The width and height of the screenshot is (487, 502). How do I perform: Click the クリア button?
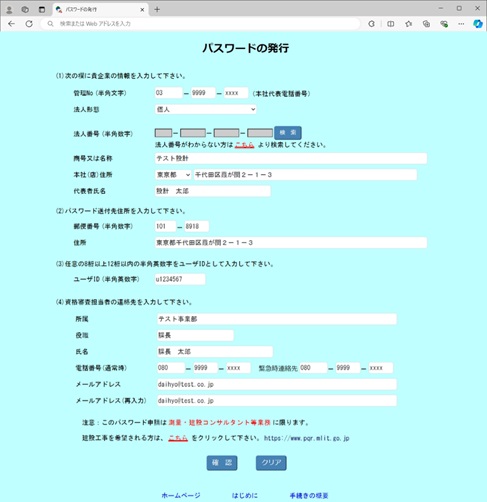(x=271, y=463)
